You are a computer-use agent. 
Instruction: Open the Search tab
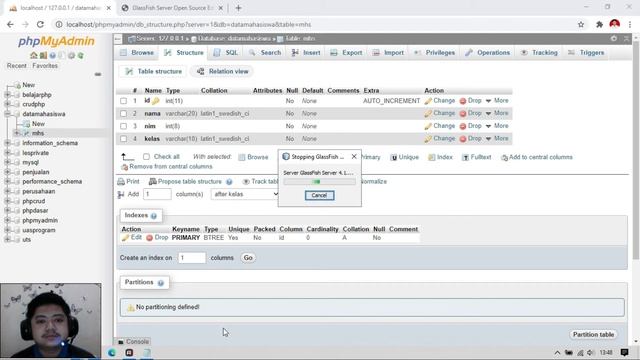(265, 53)
